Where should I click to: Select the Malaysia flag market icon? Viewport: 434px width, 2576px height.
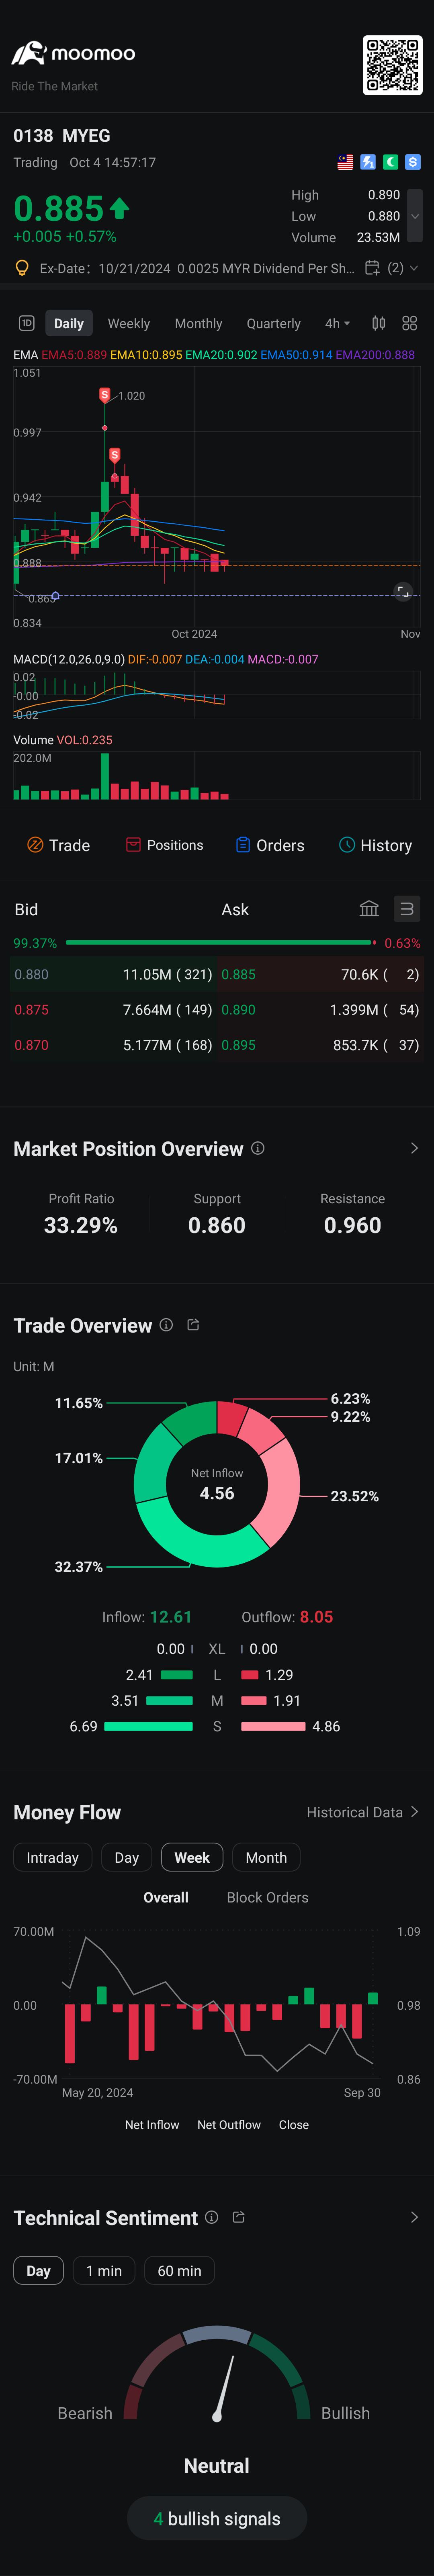coord(345,162)
